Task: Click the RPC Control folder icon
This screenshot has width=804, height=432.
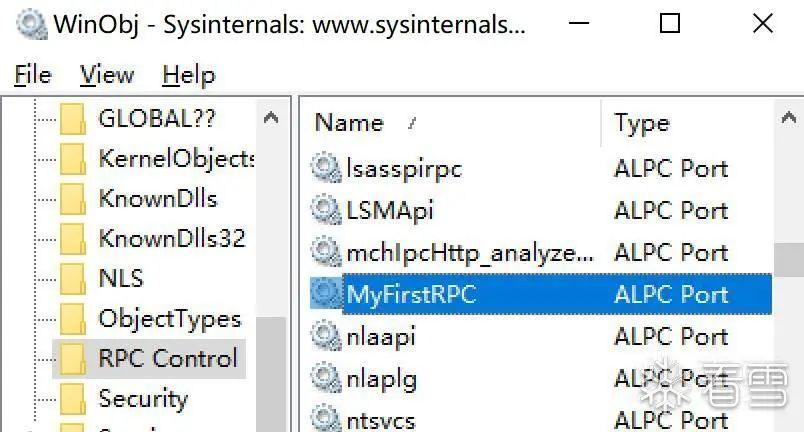Action: [x=73, y=358]
